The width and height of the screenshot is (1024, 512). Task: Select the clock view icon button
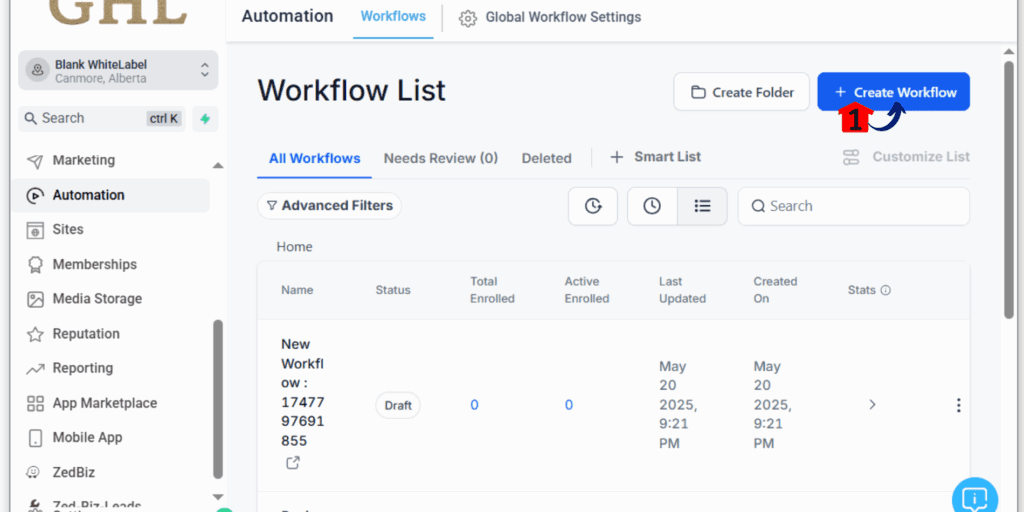652,206
